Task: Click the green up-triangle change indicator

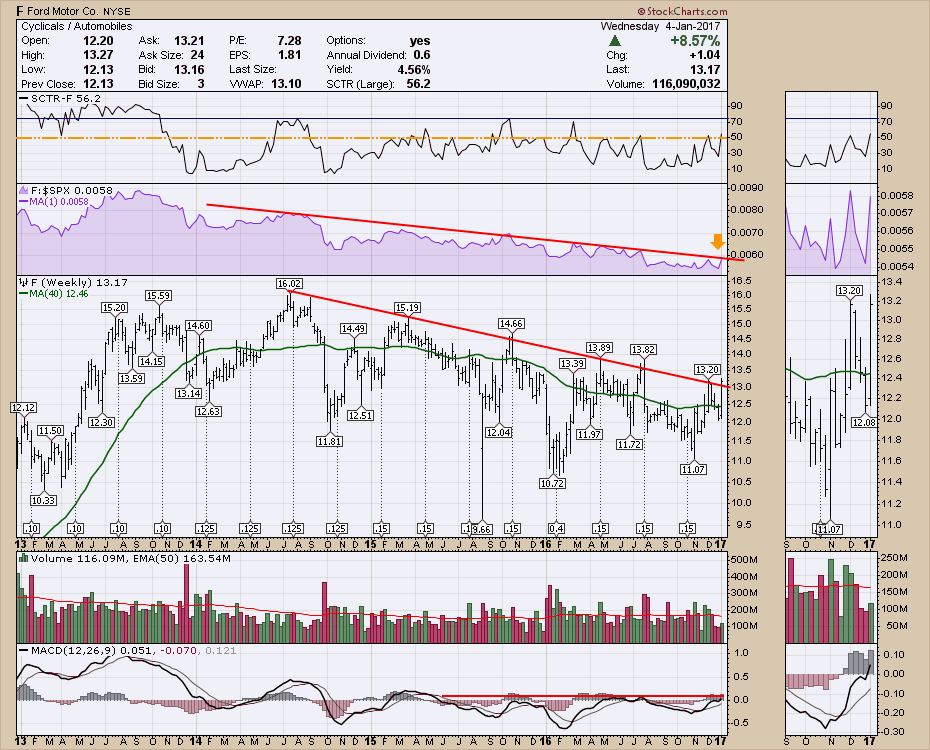Action: 615,41
